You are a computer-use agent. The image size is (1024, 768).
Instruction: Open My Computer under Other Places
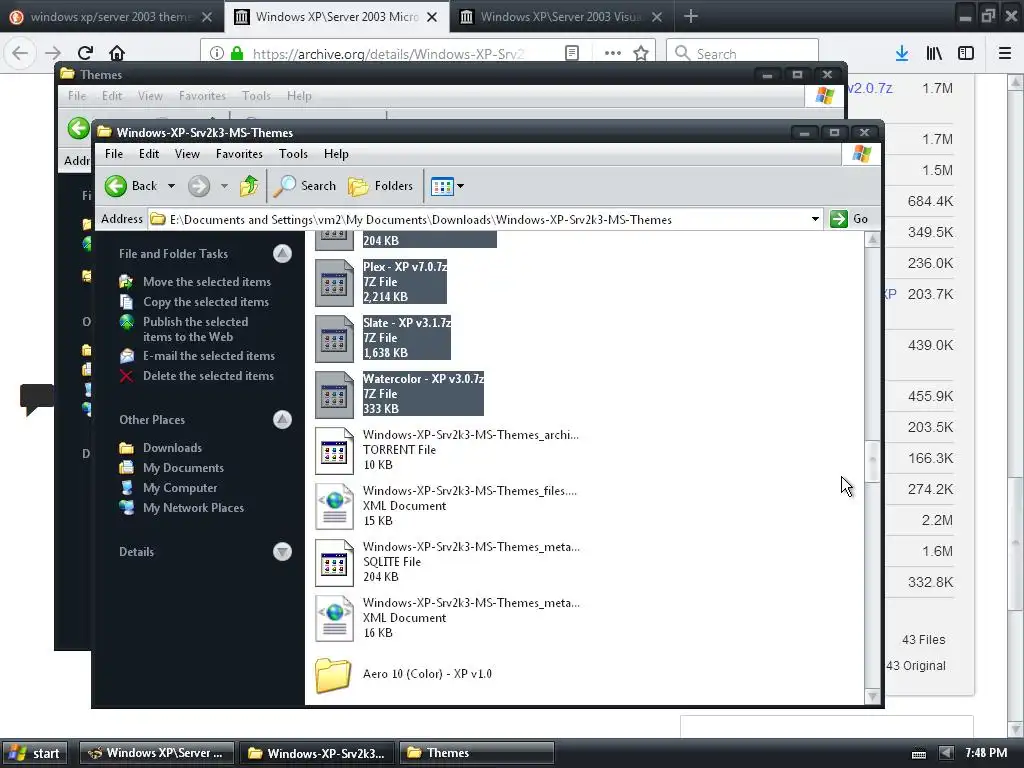click(180, 488)
